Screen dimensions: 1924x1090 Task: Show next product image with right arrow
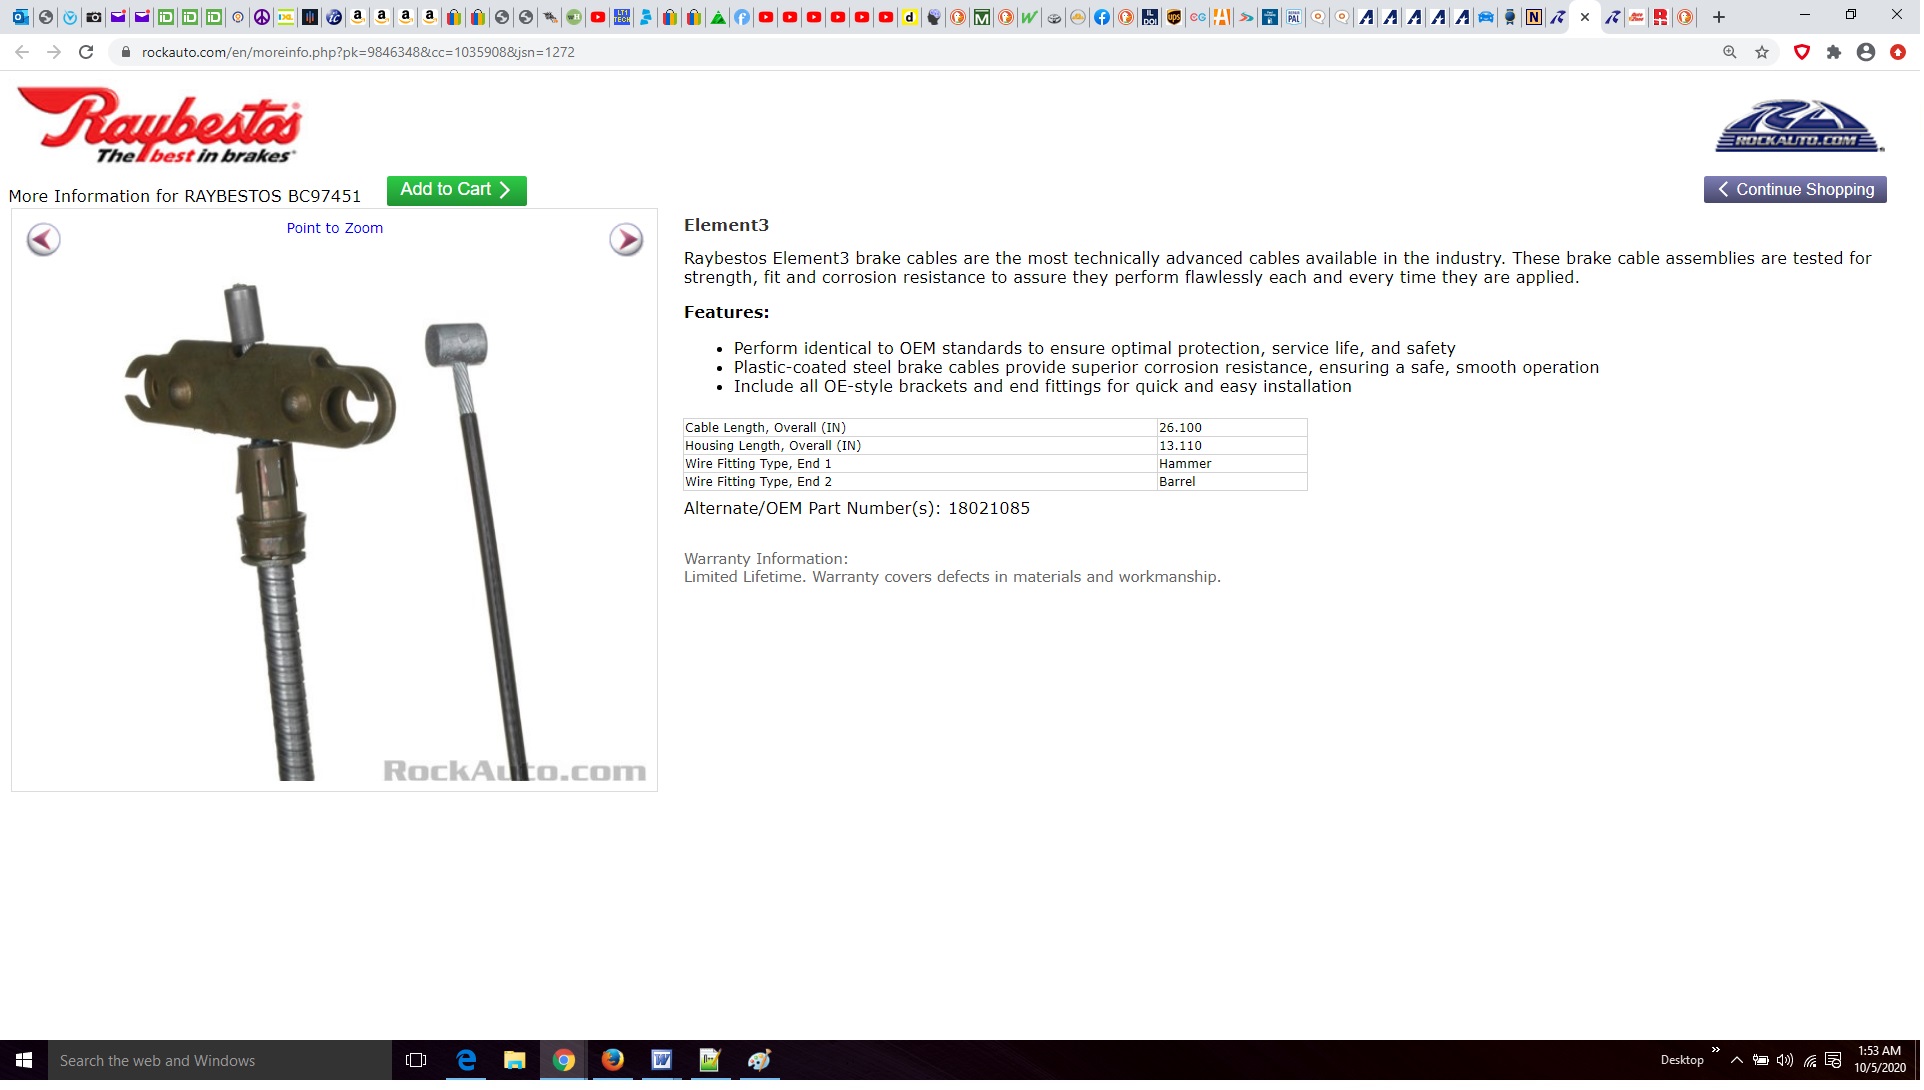[x=627, y=240]
